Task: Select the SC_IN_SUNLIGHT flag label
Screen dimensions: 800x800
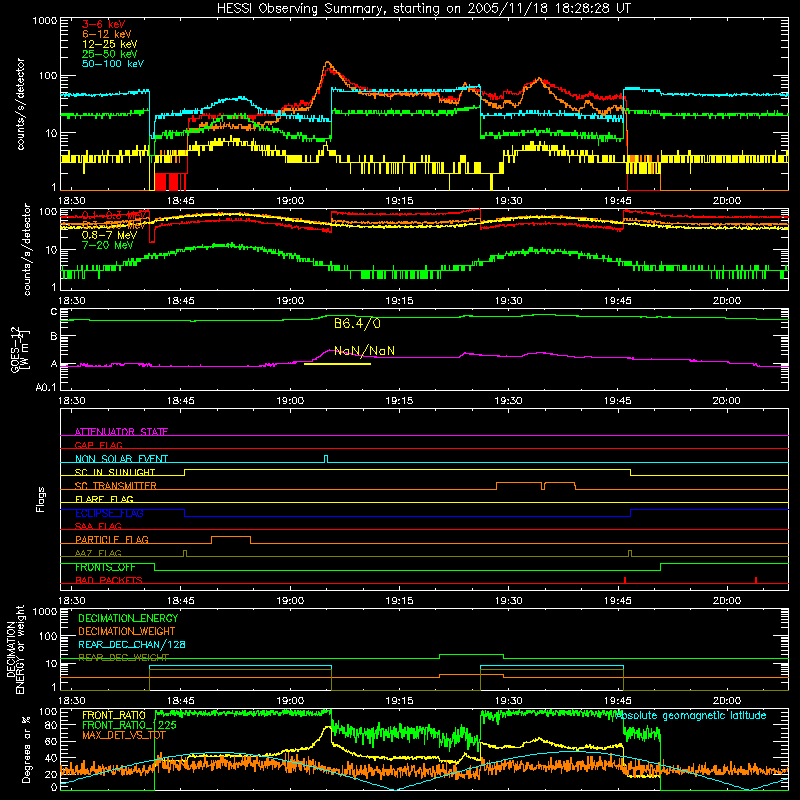Action: click(115, 472)
